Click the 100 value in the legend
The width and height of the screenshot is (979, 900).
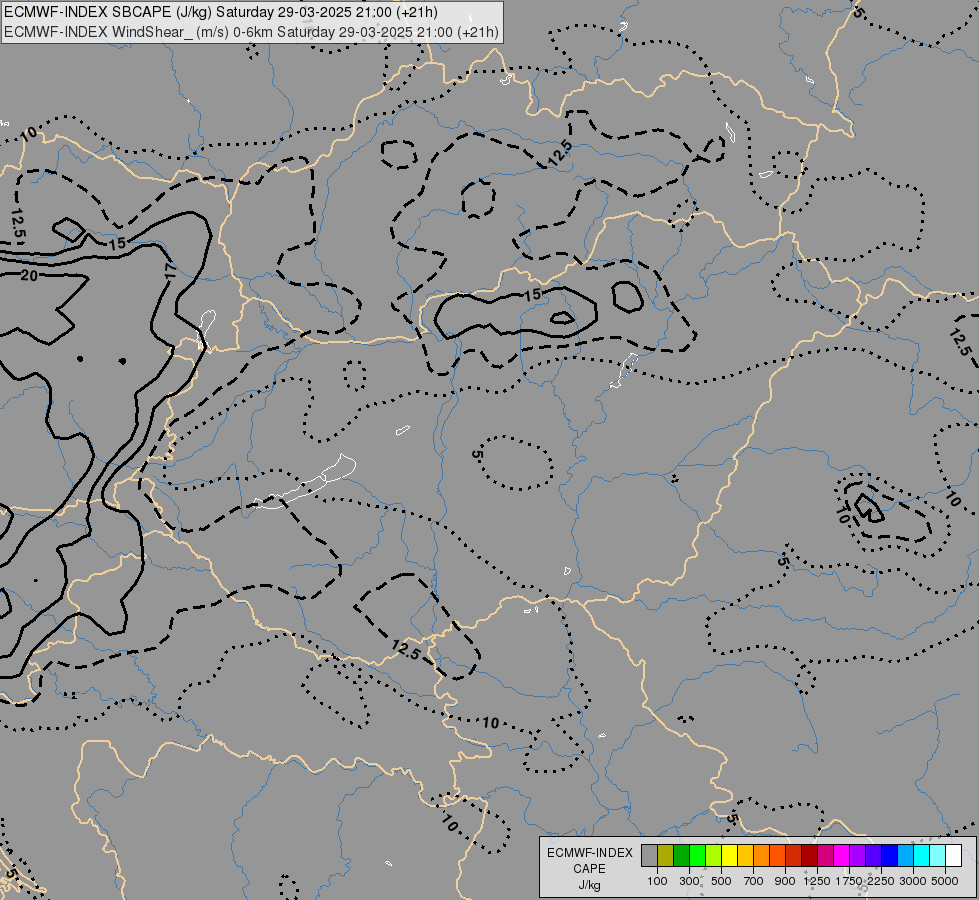tap(657, 881)
